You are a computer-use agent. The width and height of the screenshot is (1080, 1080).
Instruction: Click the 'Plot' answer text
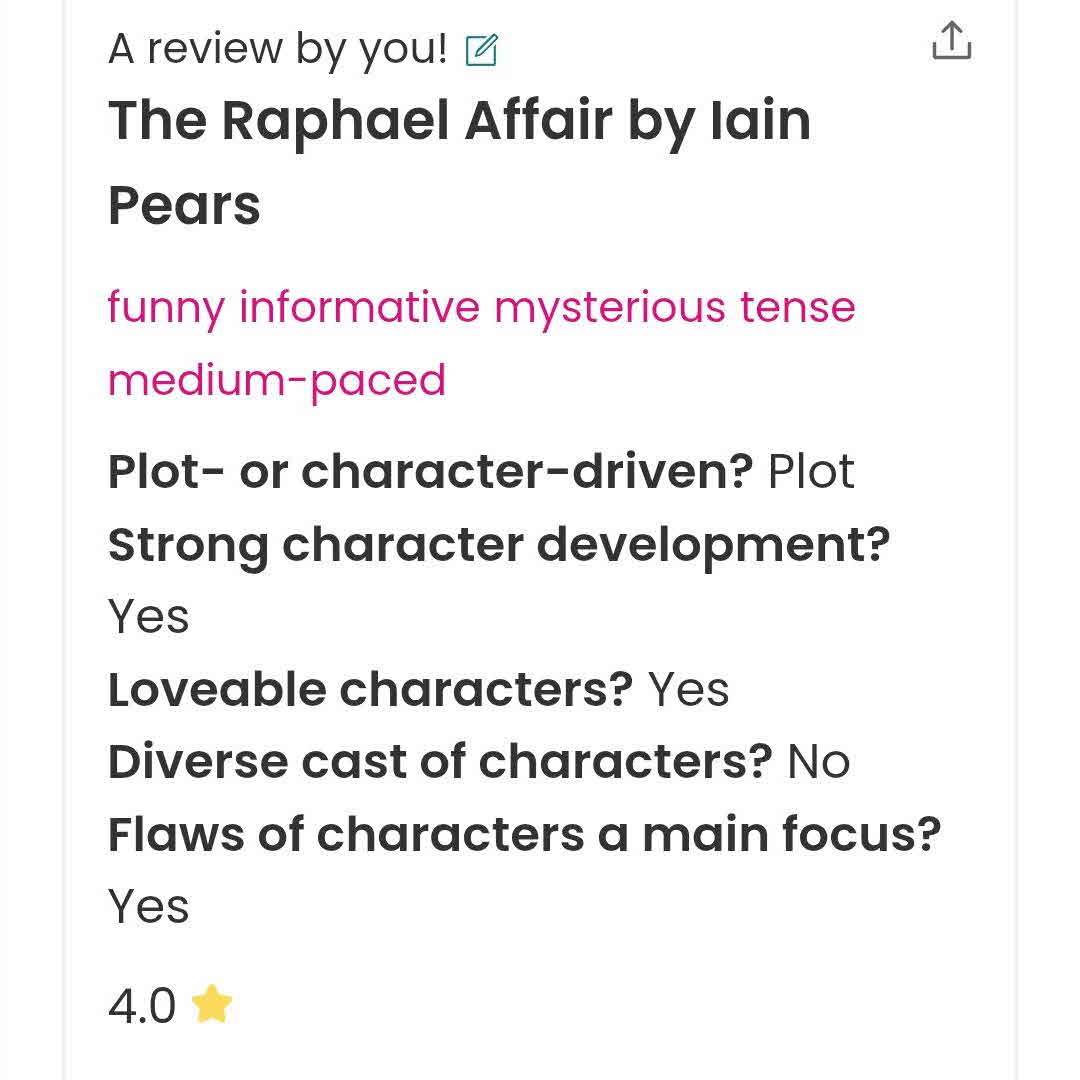pyautogui.click(x=811, y=472)
